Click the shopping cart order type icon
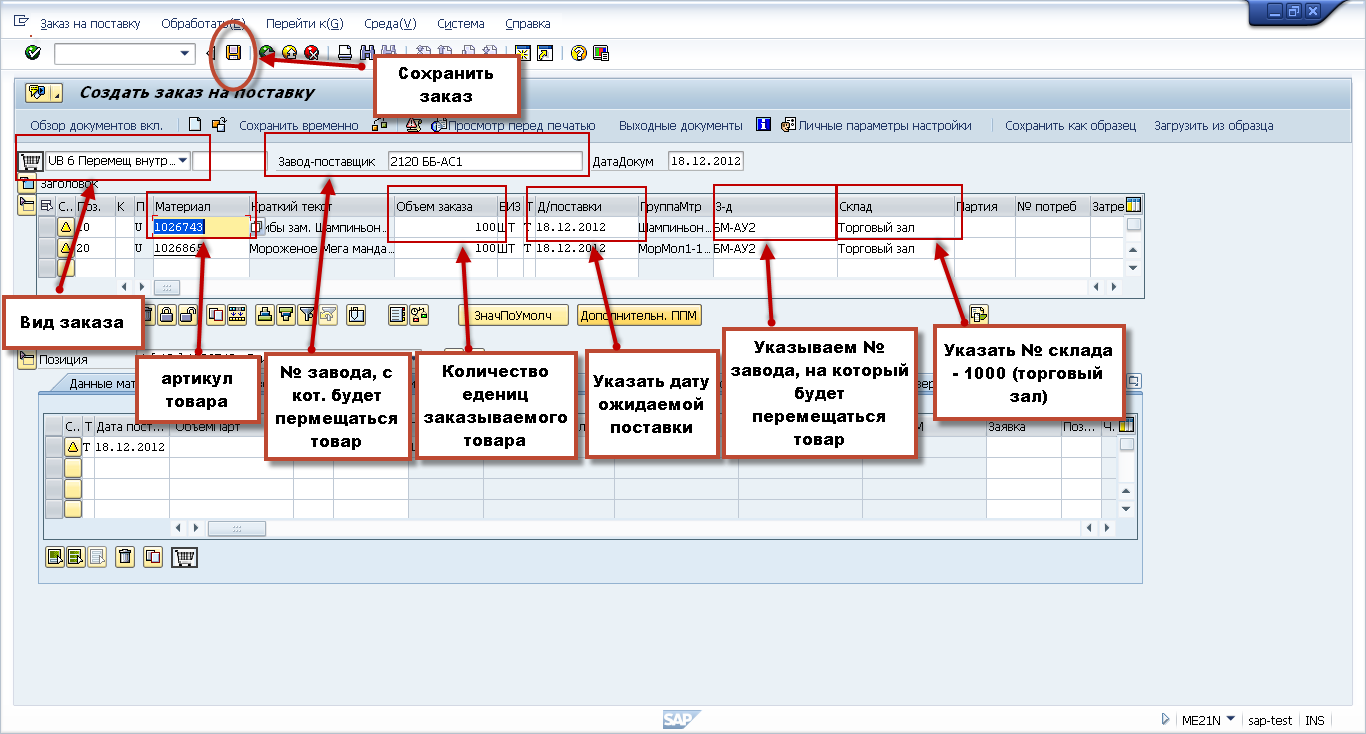1366x734 pixels. tap(31, 161)
